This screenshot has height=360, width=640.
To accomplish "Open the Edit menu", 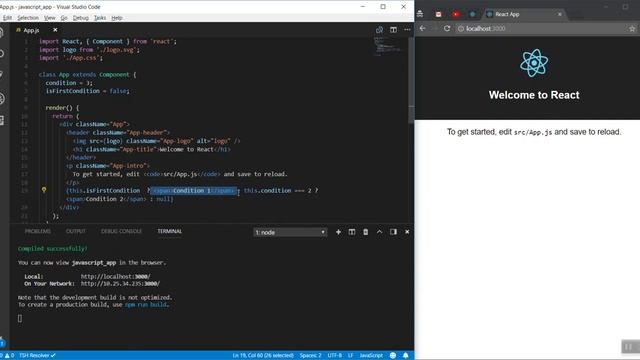I will pos(7,18).
